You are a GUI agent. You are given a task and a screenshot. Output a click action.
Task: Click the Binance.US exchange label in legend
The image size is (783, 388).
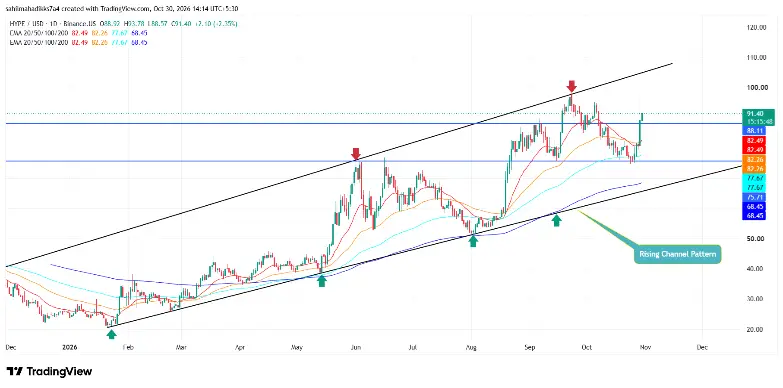point(80,24)
